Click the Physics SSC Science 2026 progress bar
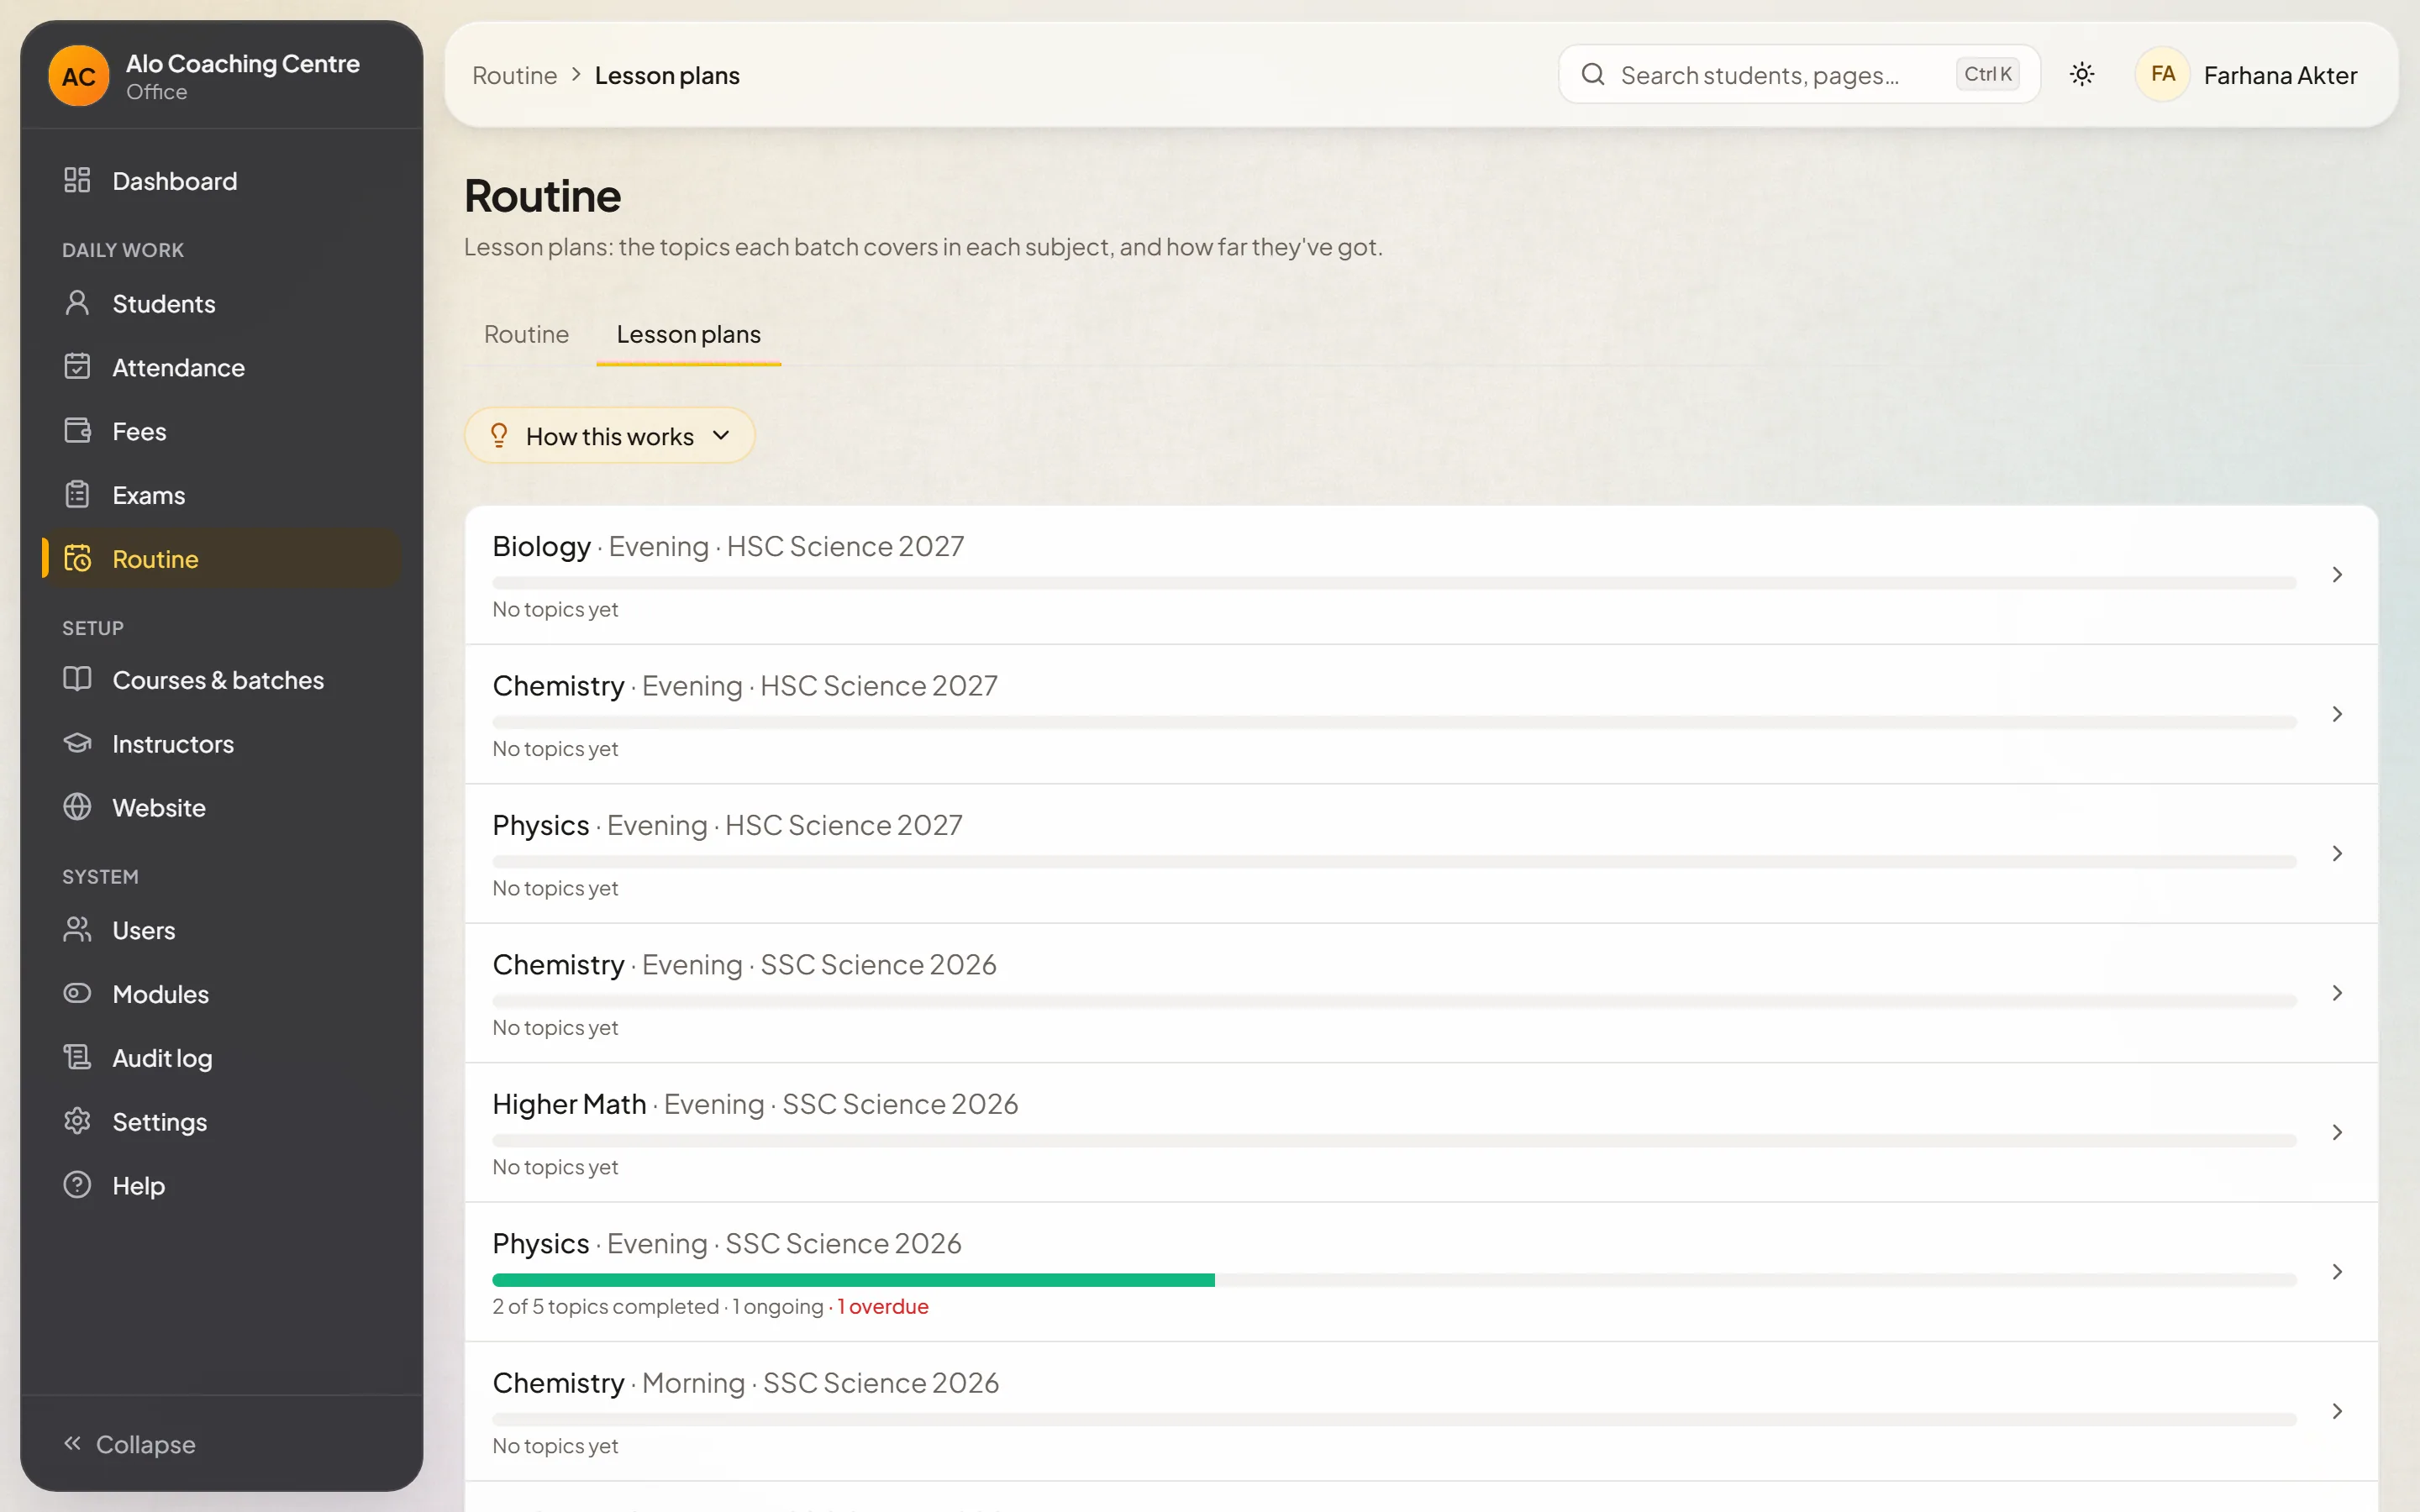The image size is (2420, 1512). [1394, 1280]
